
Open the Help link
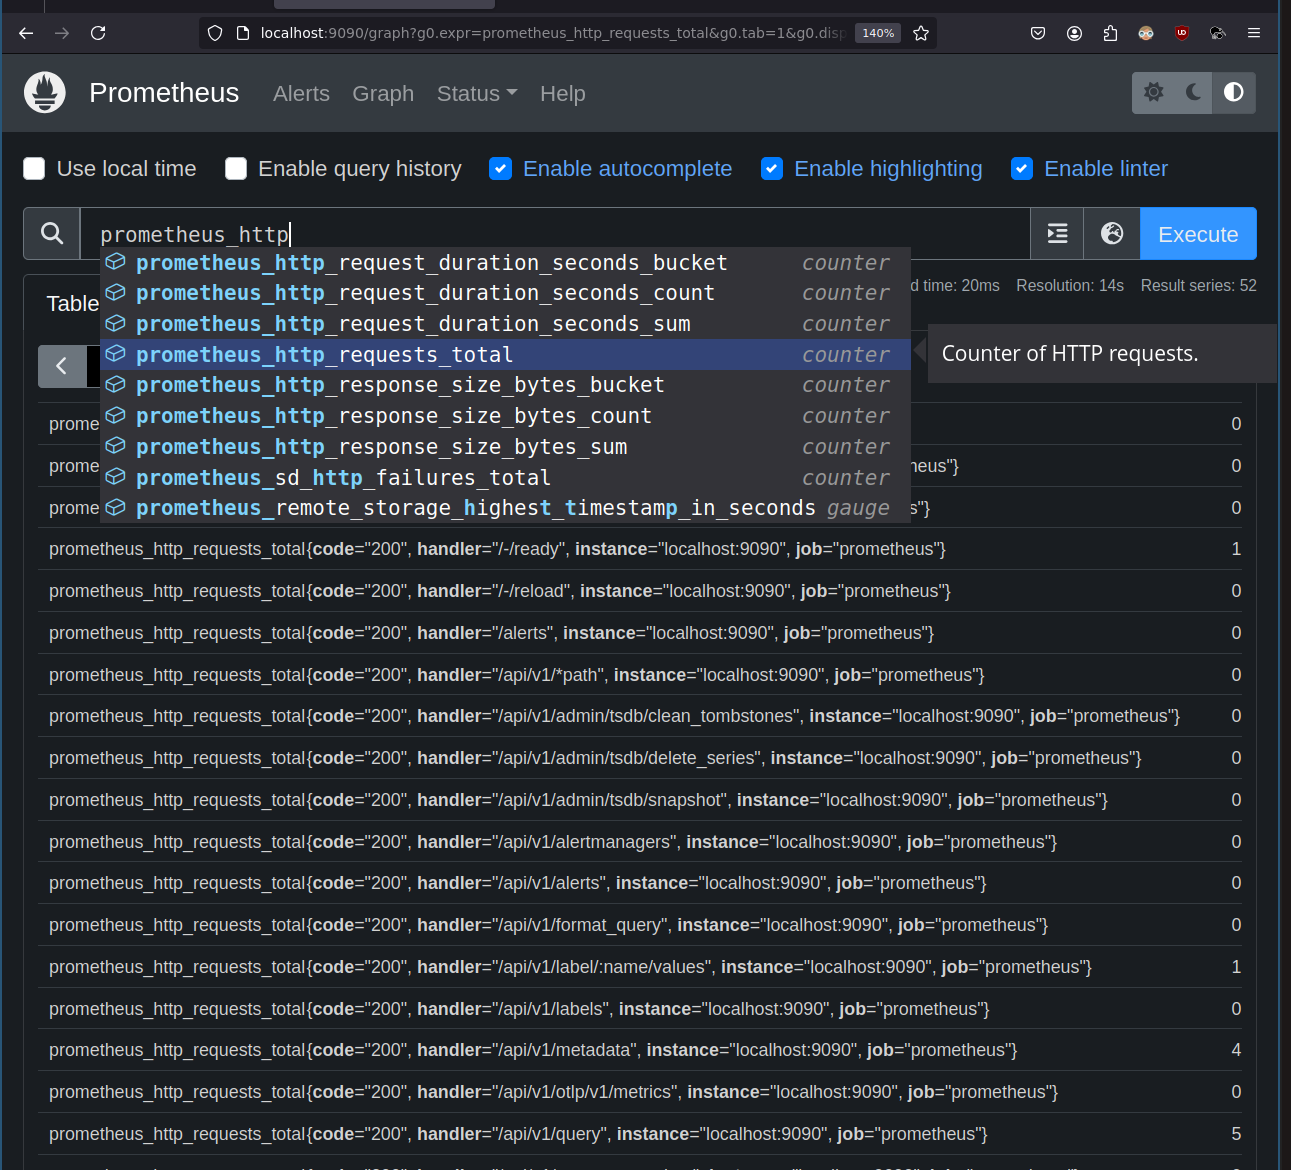point(563,93)
